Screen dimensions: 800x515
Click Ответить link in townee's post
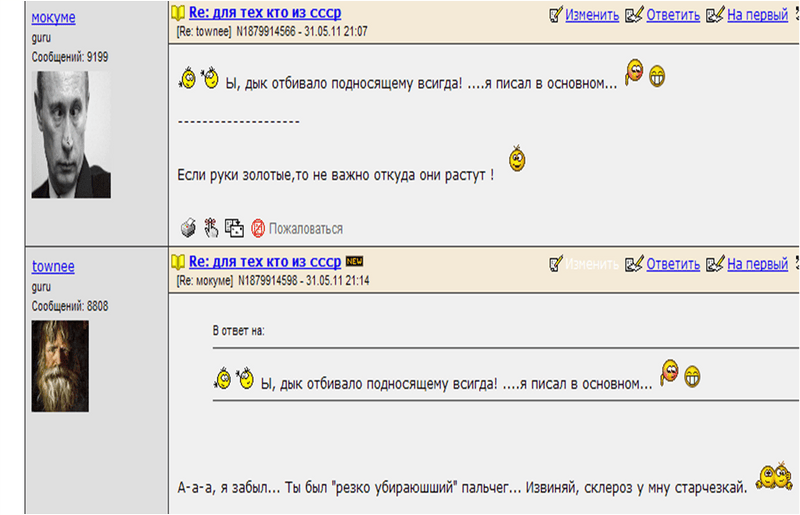coord(673,264)
